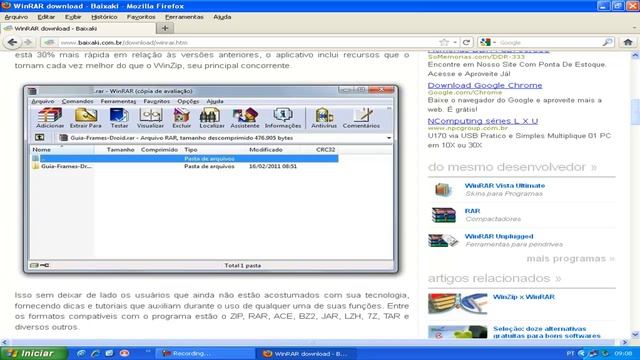Click the Skins para Programas subtitle text
640x360 pixels.
(504, 193)
